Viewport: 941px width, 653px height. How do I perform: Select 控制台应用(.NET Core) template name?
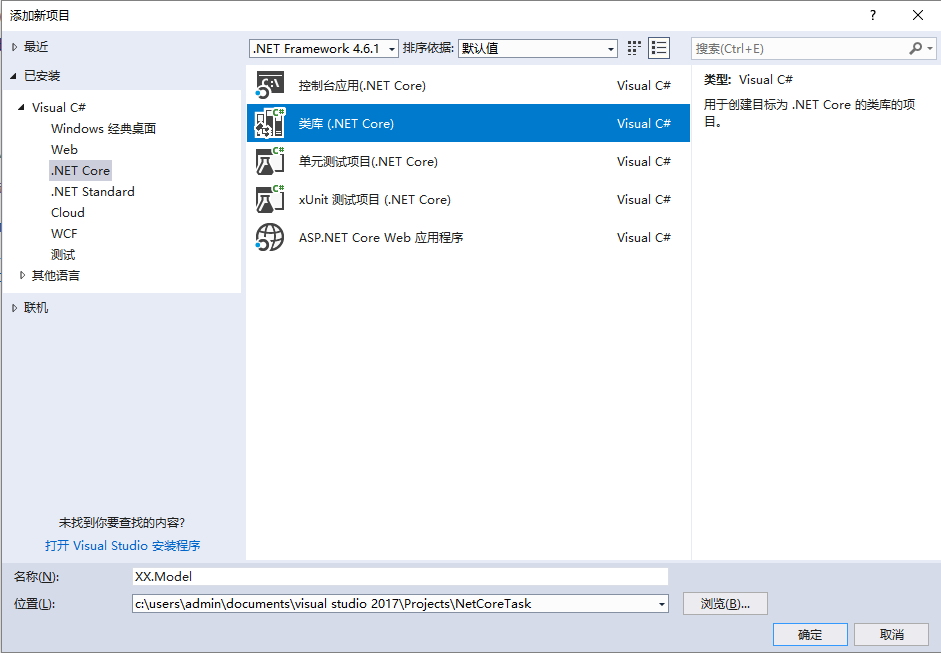(362, 85)
